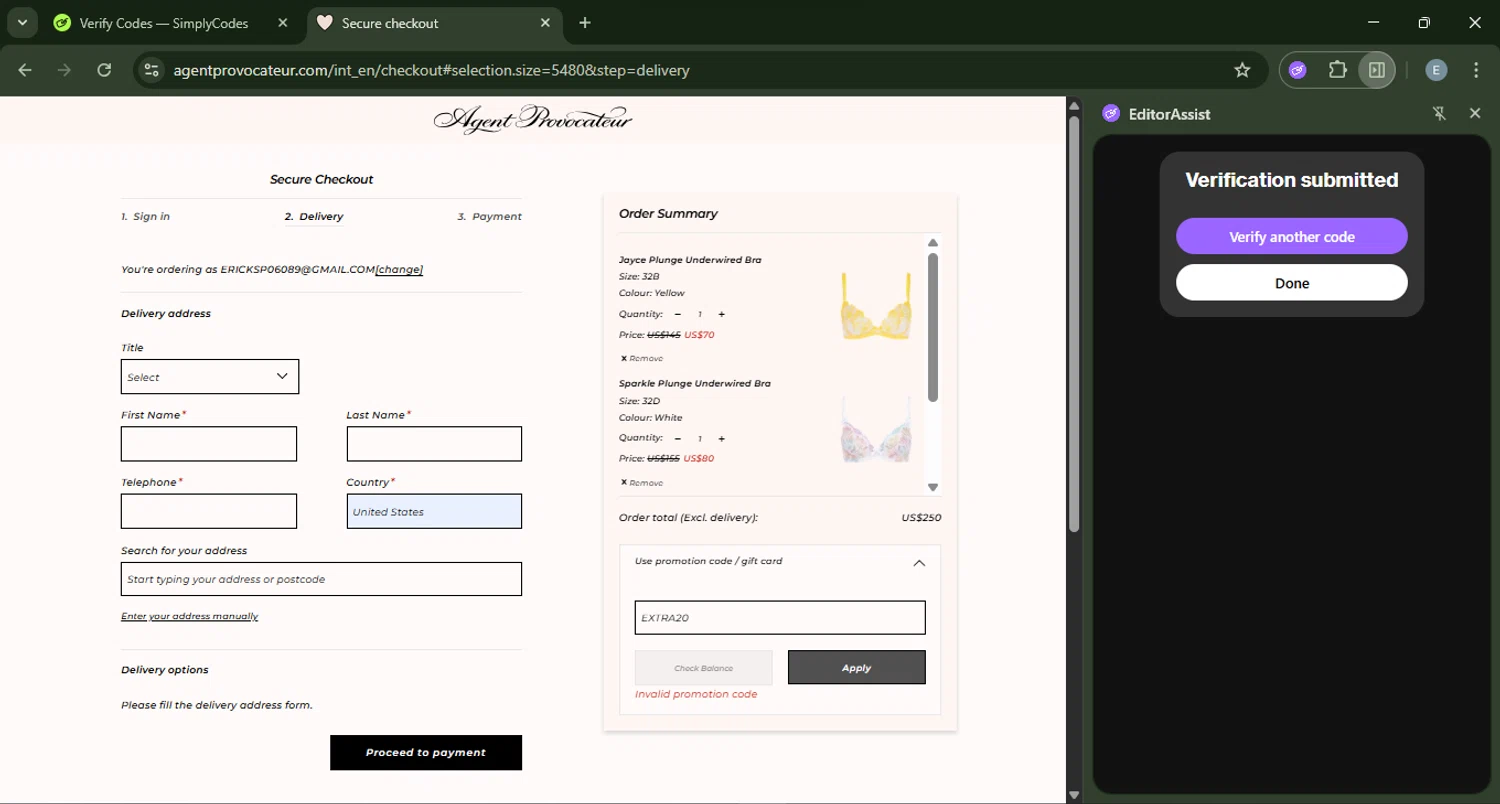Click the Invalid promotion code message
Viewport: 1500px width, 804px height.
tap(696, 694)
